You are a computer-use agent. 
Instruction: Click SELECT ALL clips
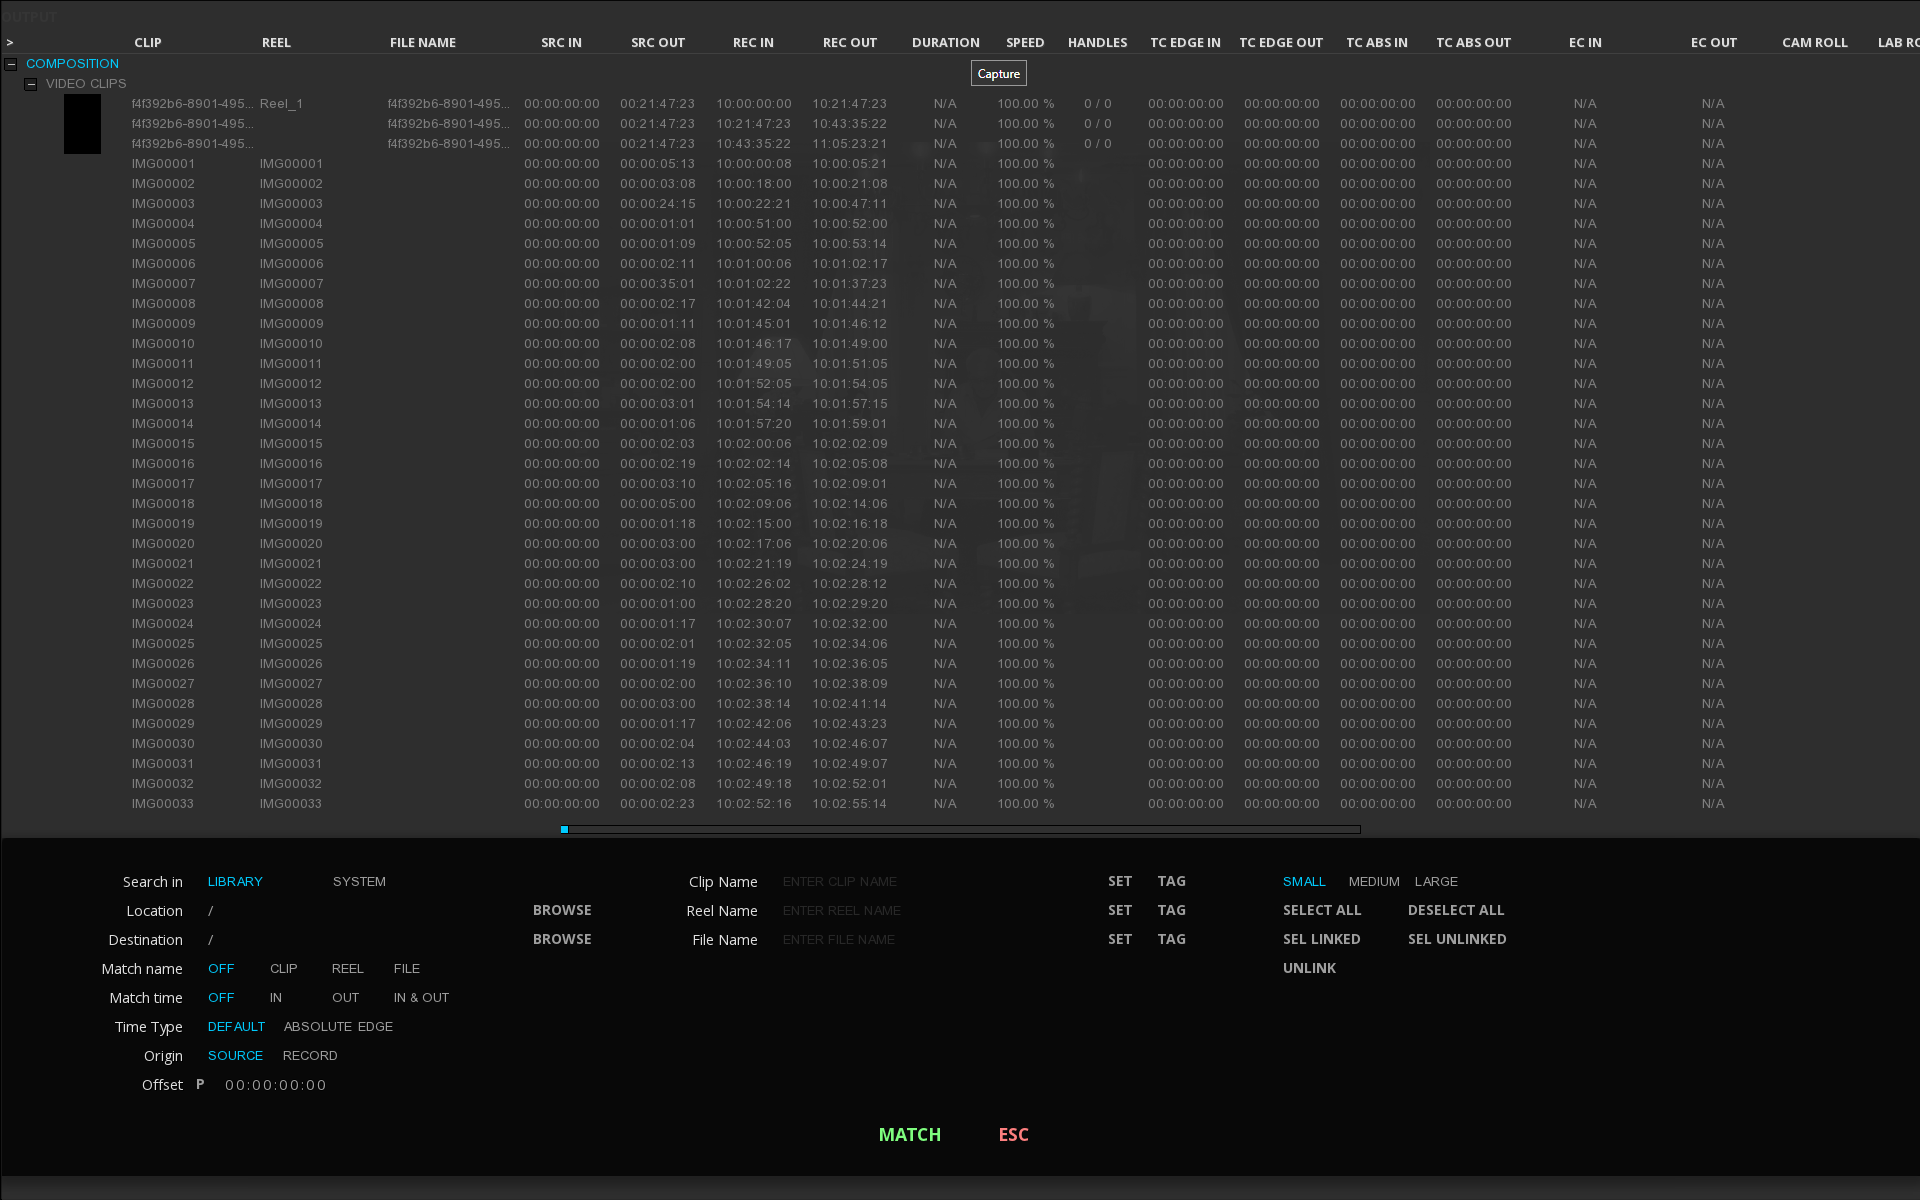tap(1322, 910)
